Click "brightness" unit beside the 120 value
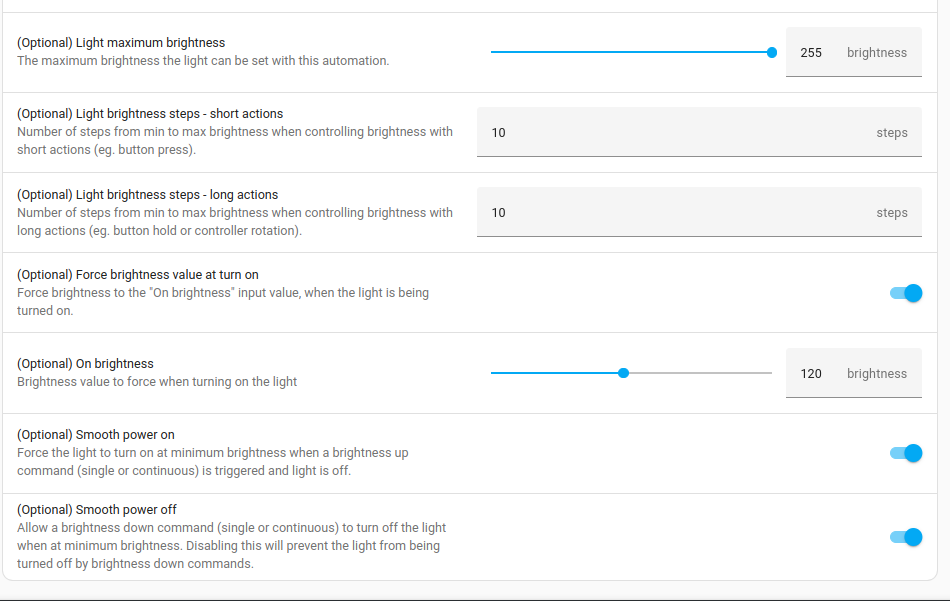The width and height of the screenshot is (950, 601). (x=877, y=374)
